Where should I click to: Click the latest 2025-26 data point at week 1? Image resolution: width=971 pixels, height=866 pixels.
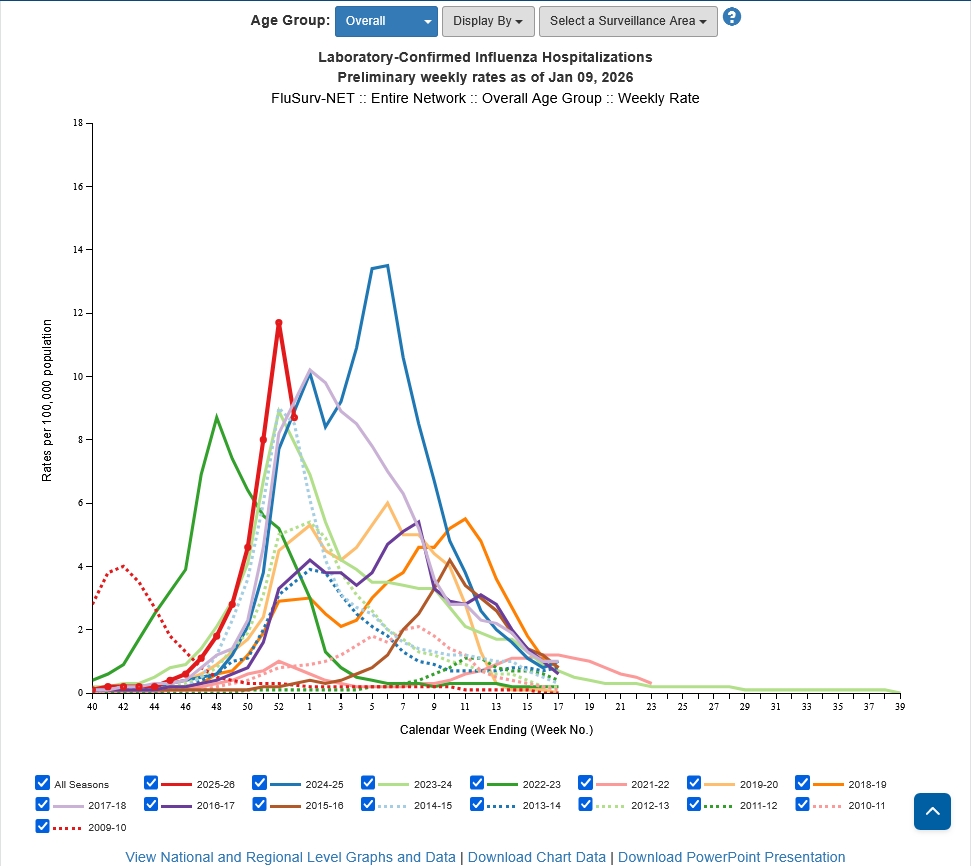(x=294, y=417)
